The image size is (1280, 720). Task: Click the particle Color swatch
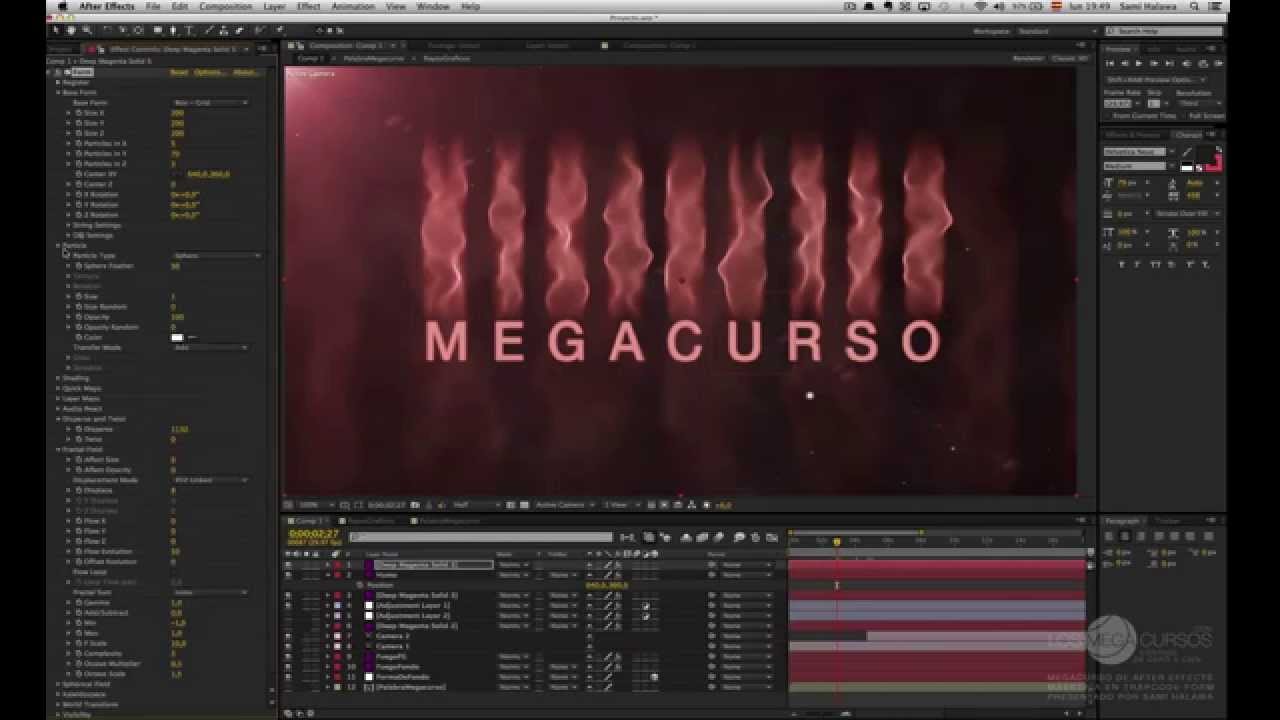coord(177,337)
